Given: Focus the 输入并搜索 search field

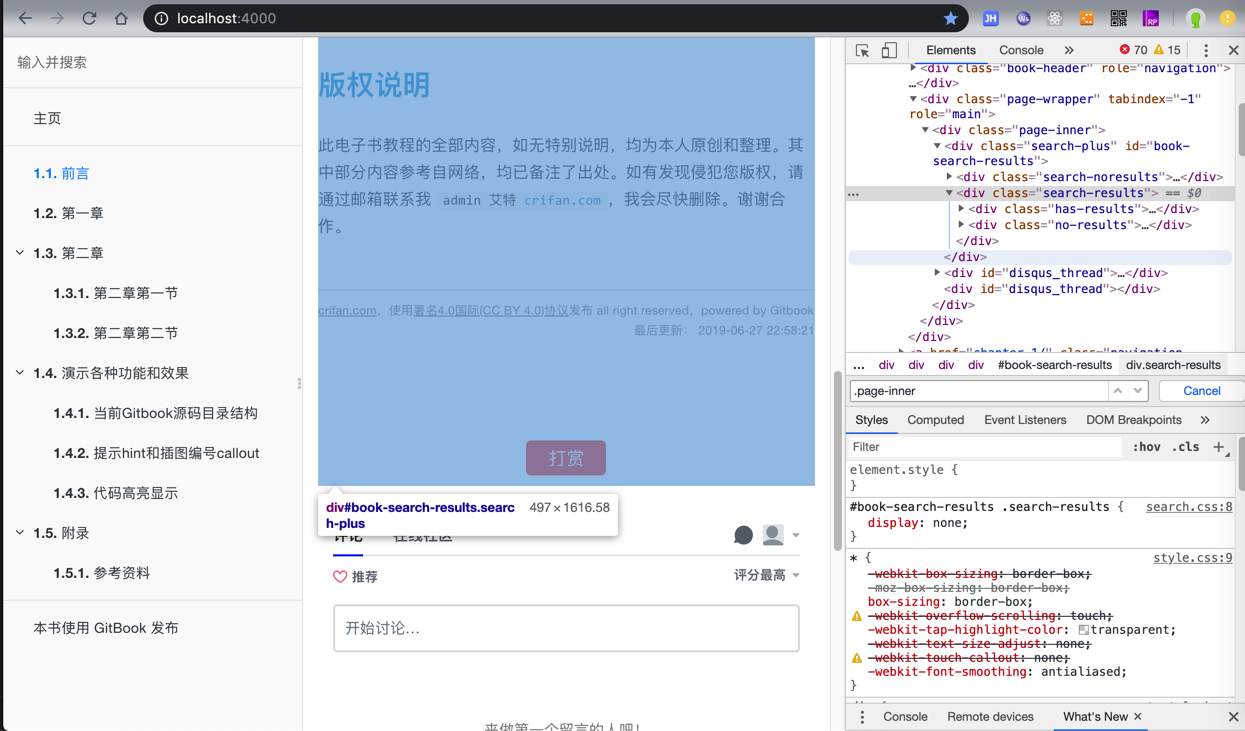Looking at the screenshot, I should (153, 62).
